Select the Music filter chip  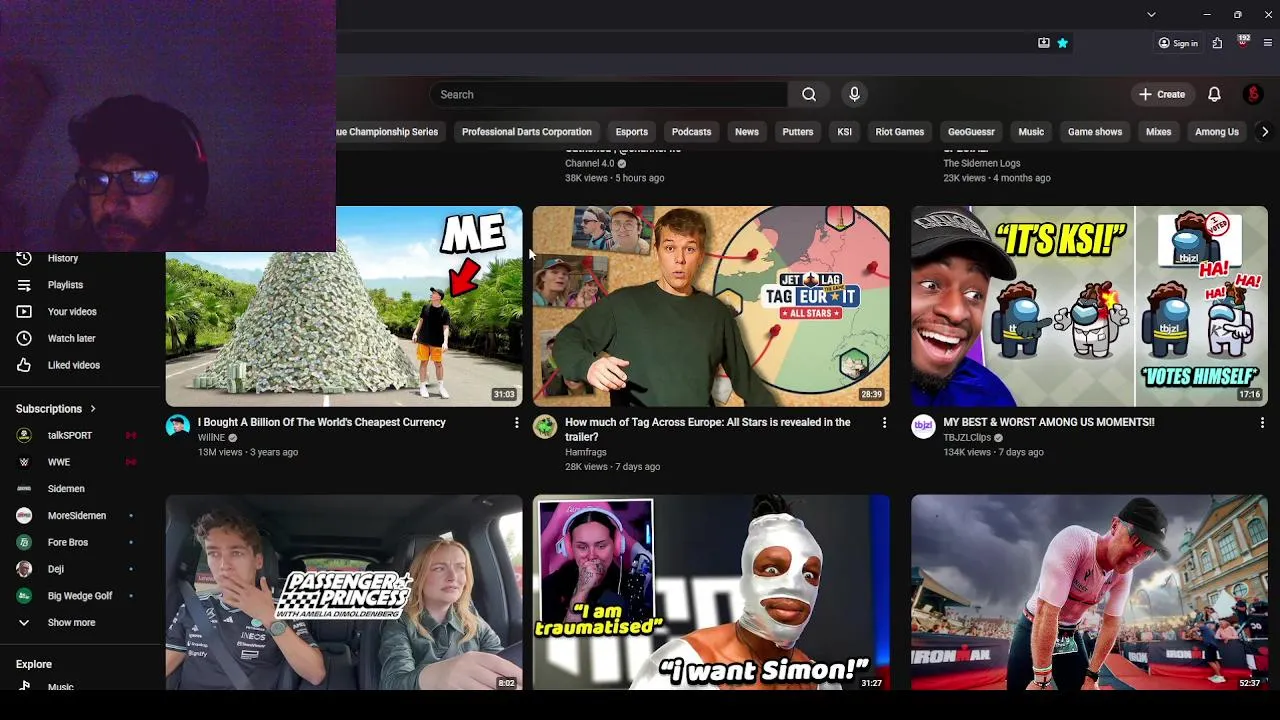(1031, 132)
